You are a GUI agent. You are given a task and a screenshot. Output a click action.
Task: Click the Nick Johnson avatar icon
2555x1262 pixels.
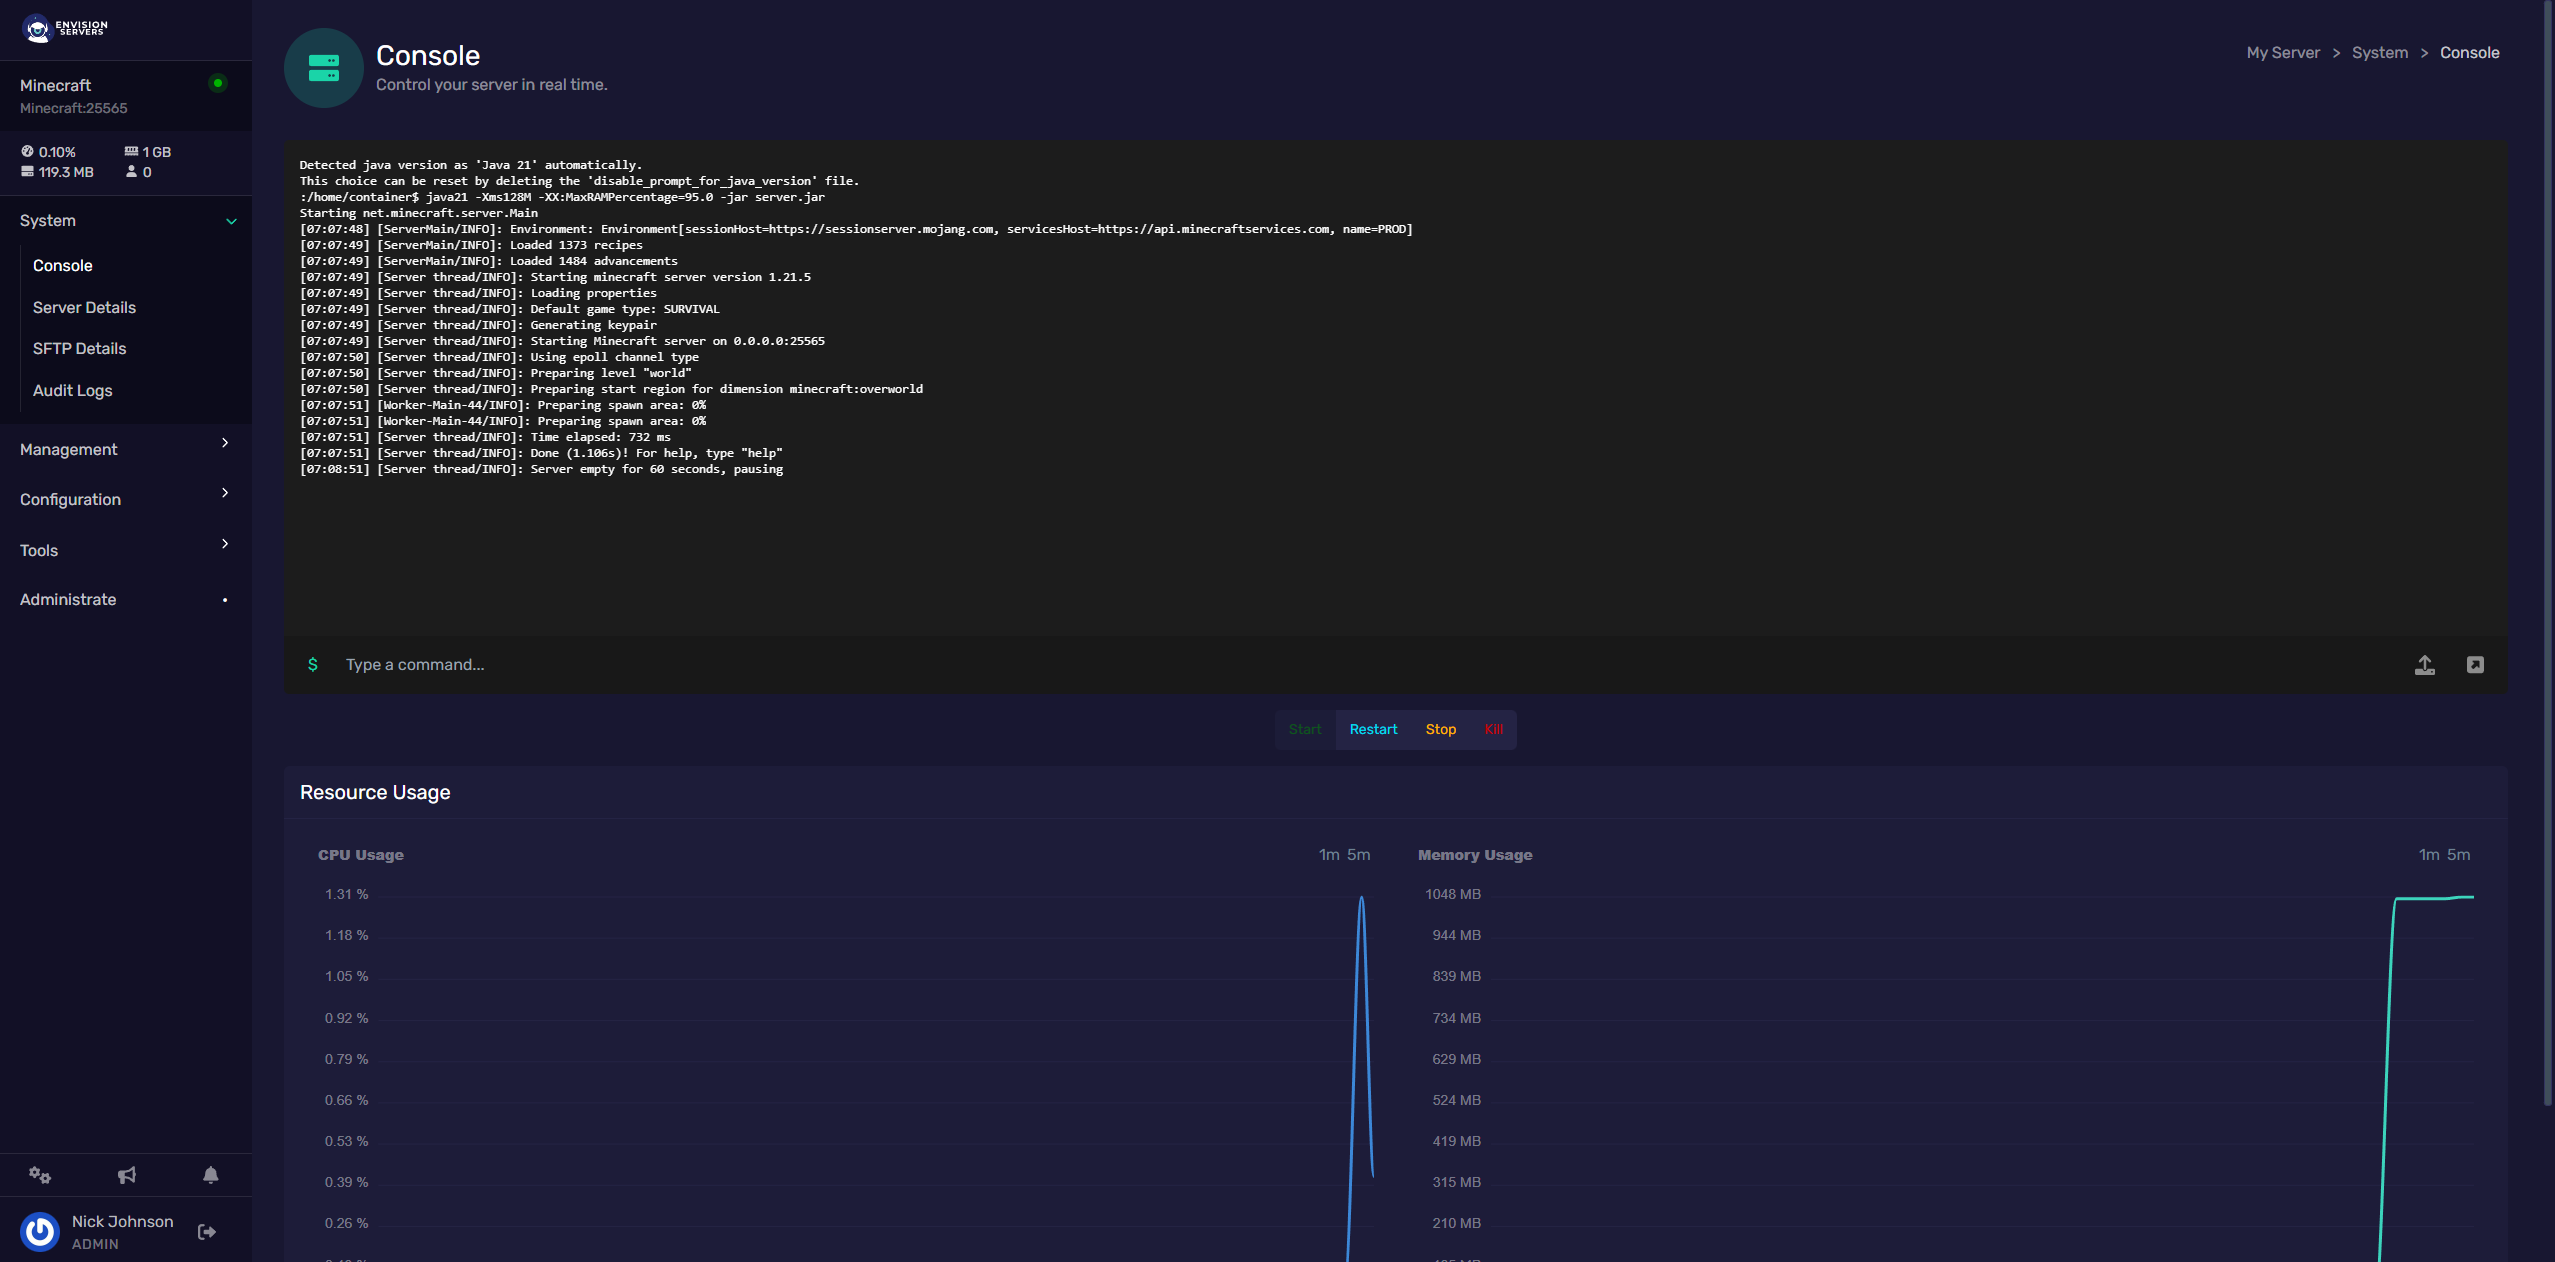click(x=40, y=1232)
